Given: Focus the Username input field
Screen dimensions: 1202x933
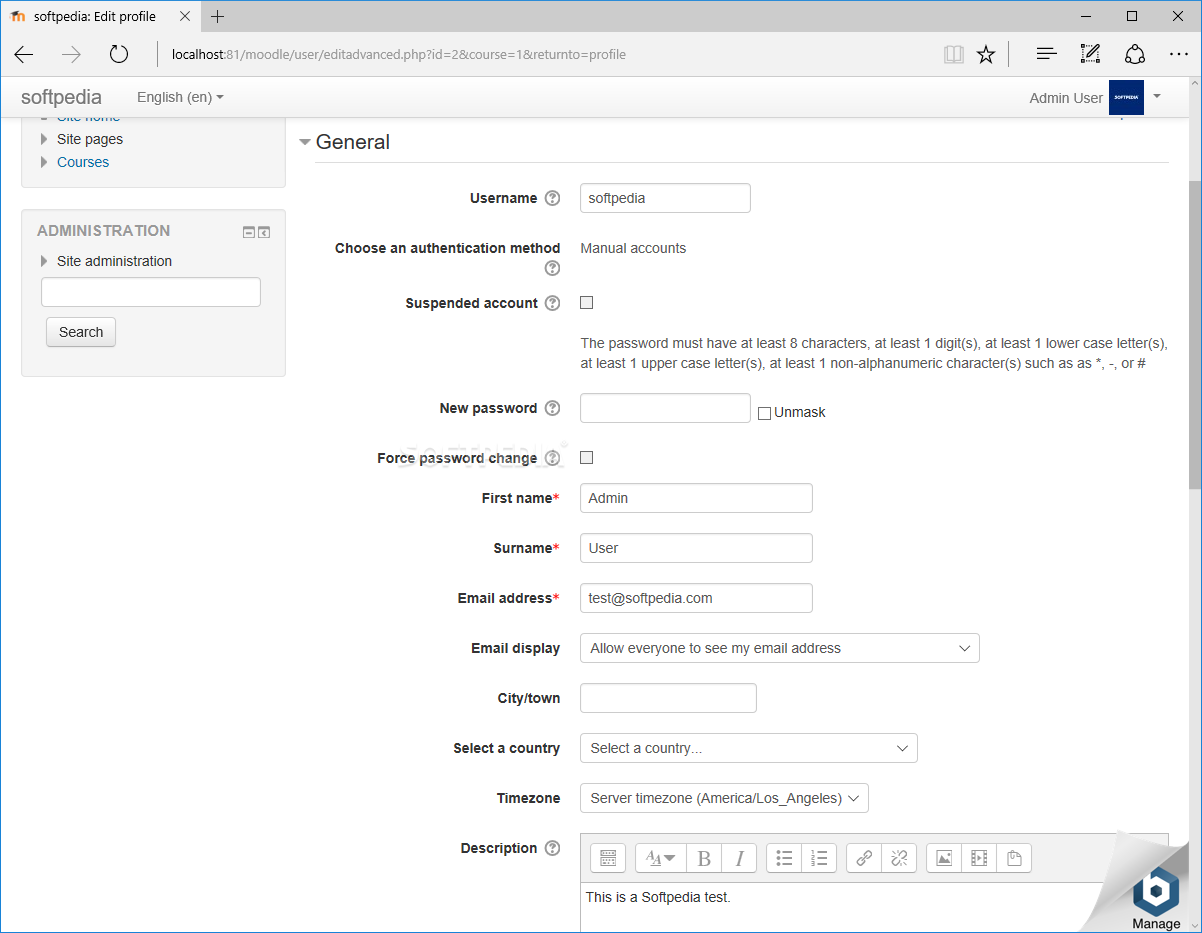Looking at the screenshot, I should [x=665, y=198].
